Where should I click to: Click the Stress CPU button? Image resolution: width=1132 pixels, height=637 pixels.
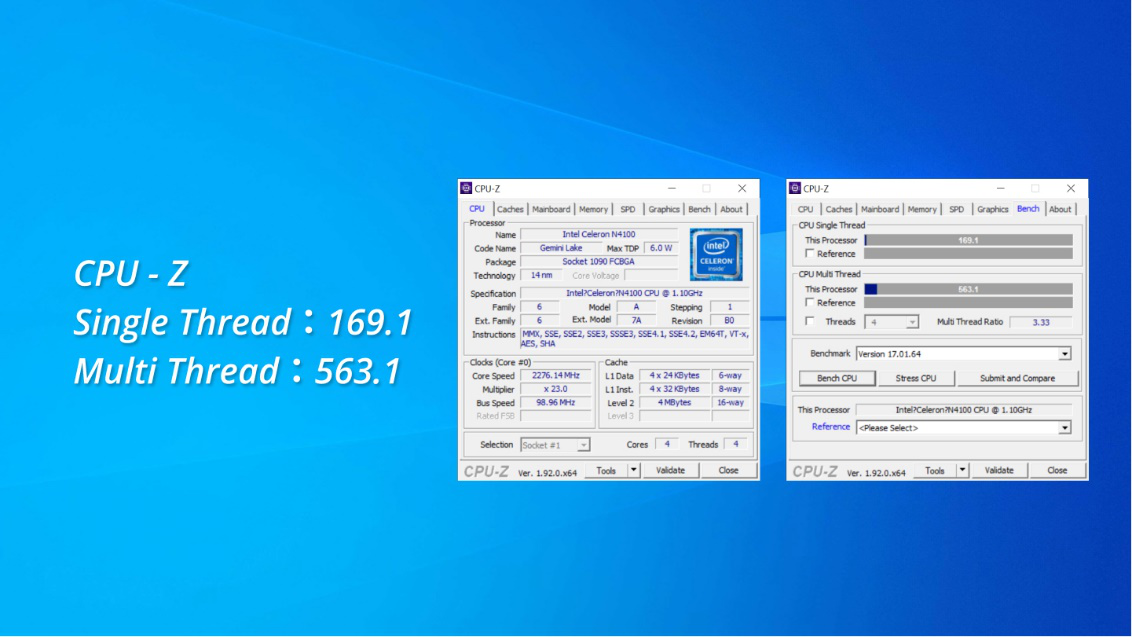915,378
